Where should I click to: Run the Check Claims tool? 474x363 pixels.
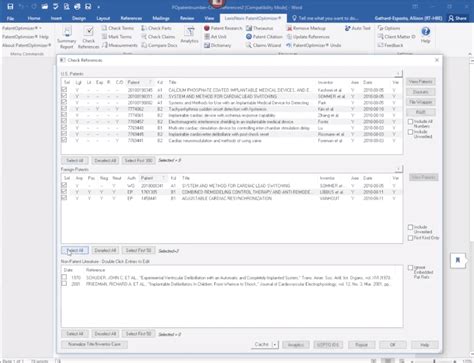(158, 37)
